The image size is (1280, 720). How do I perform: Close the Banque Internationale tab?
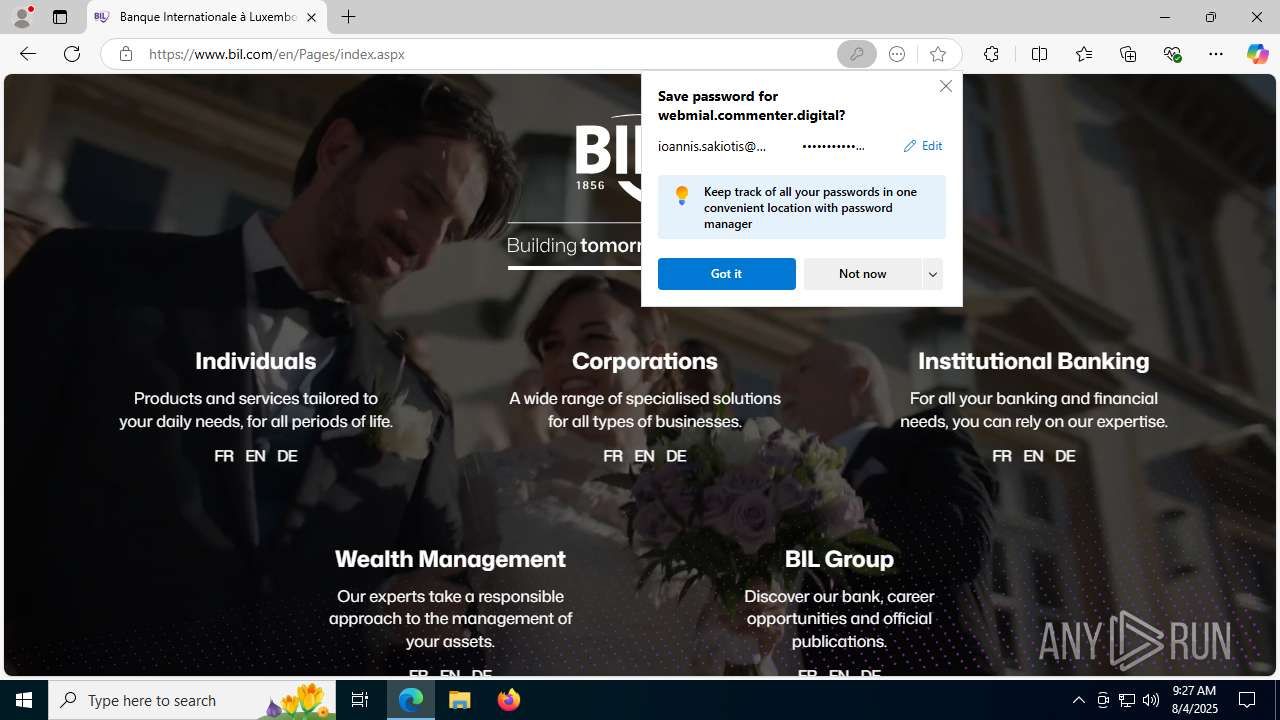(311, 17)
